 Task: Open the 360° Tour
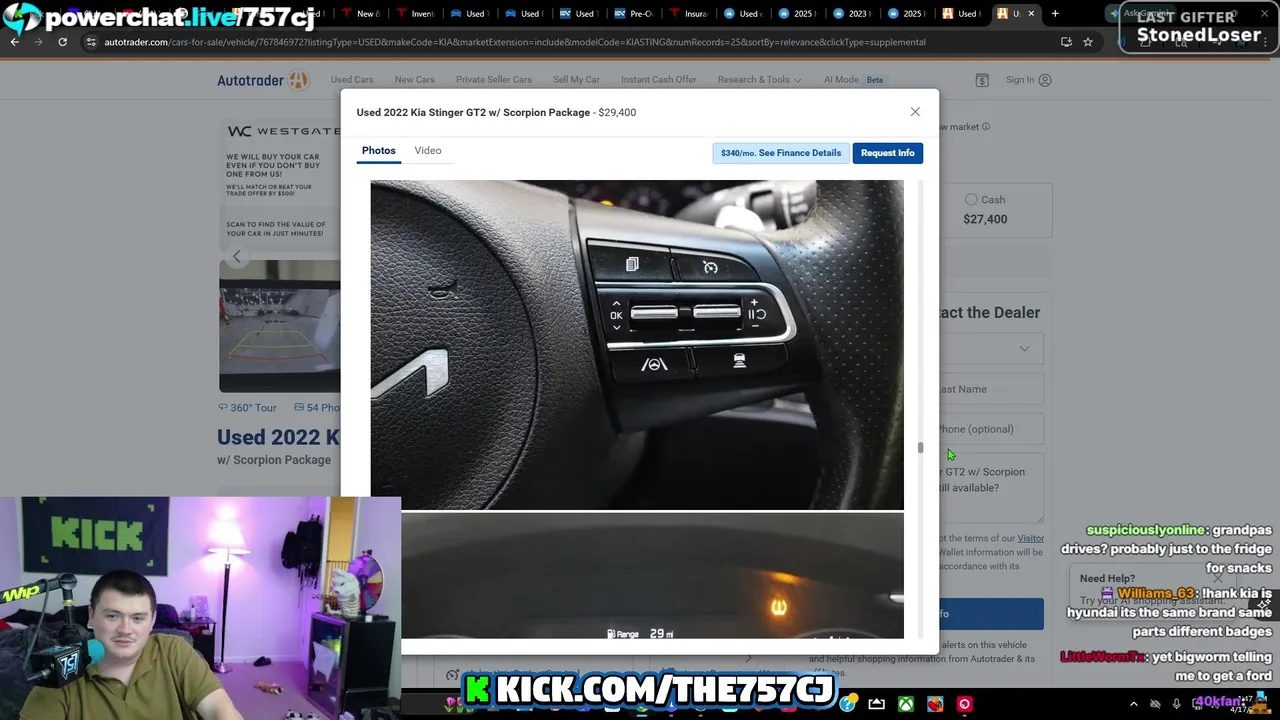247,408
